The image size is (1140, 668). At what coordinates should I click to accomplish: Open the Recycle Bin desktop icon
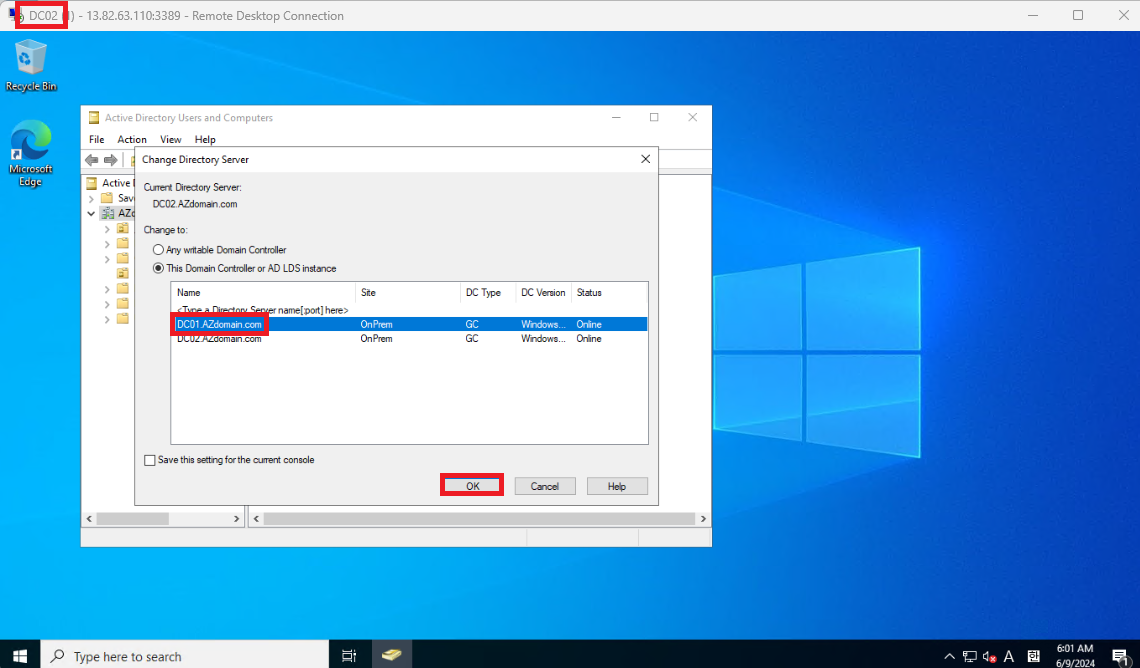[31, 65]
